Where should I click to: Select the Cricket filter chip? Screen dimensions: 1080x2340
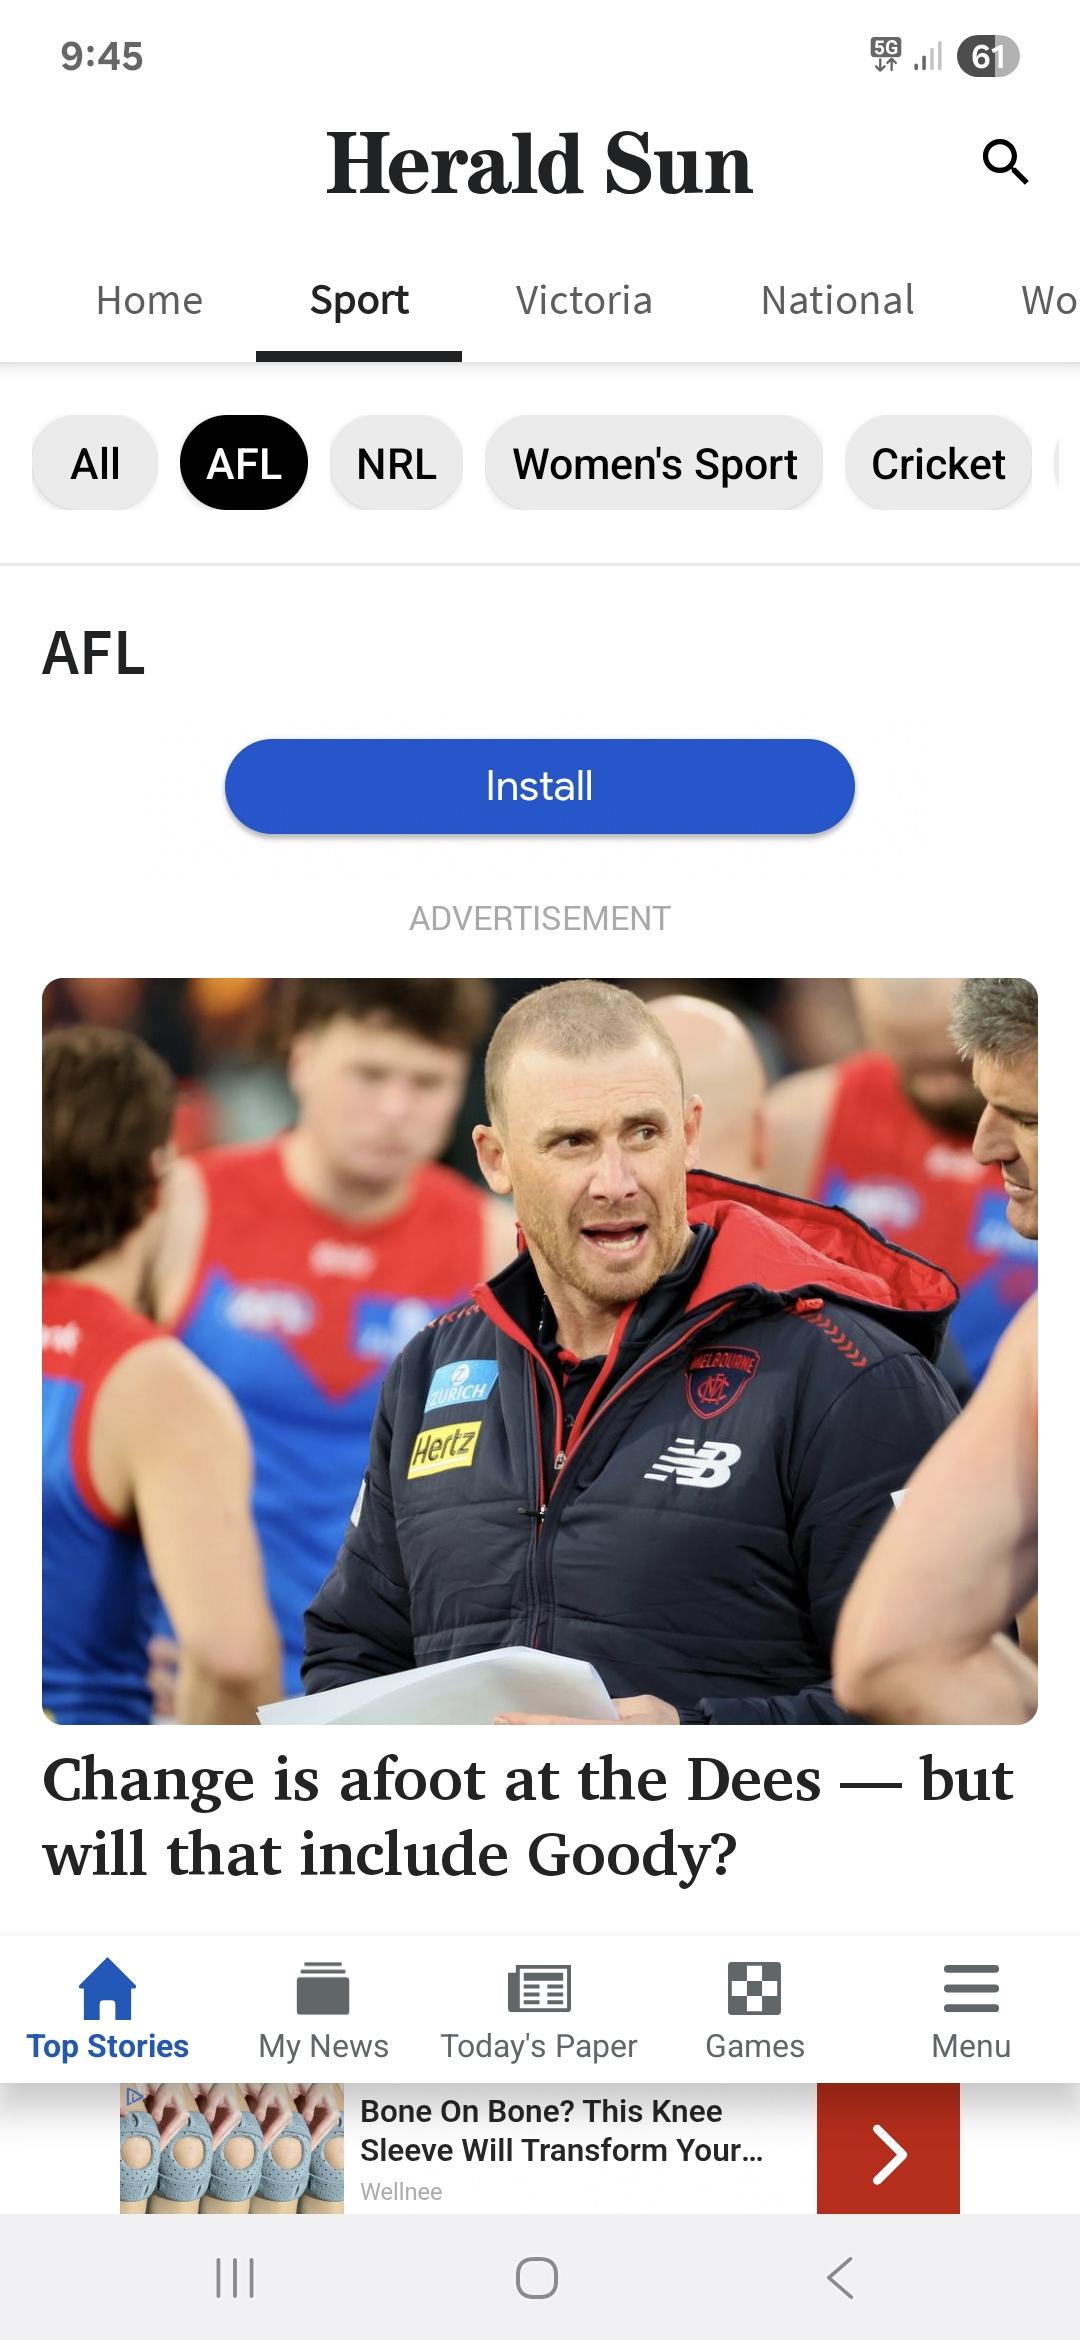pyautogui.click(x=938, y=463)
